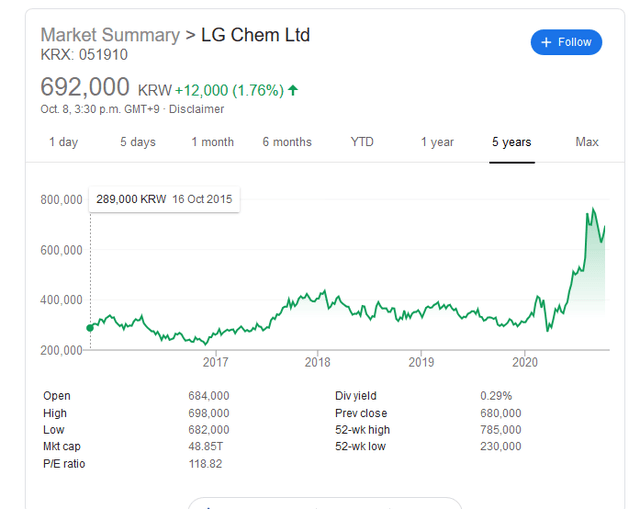Open the Market Summary link
This screenshot has height=509, width=640.
(110, 35)
